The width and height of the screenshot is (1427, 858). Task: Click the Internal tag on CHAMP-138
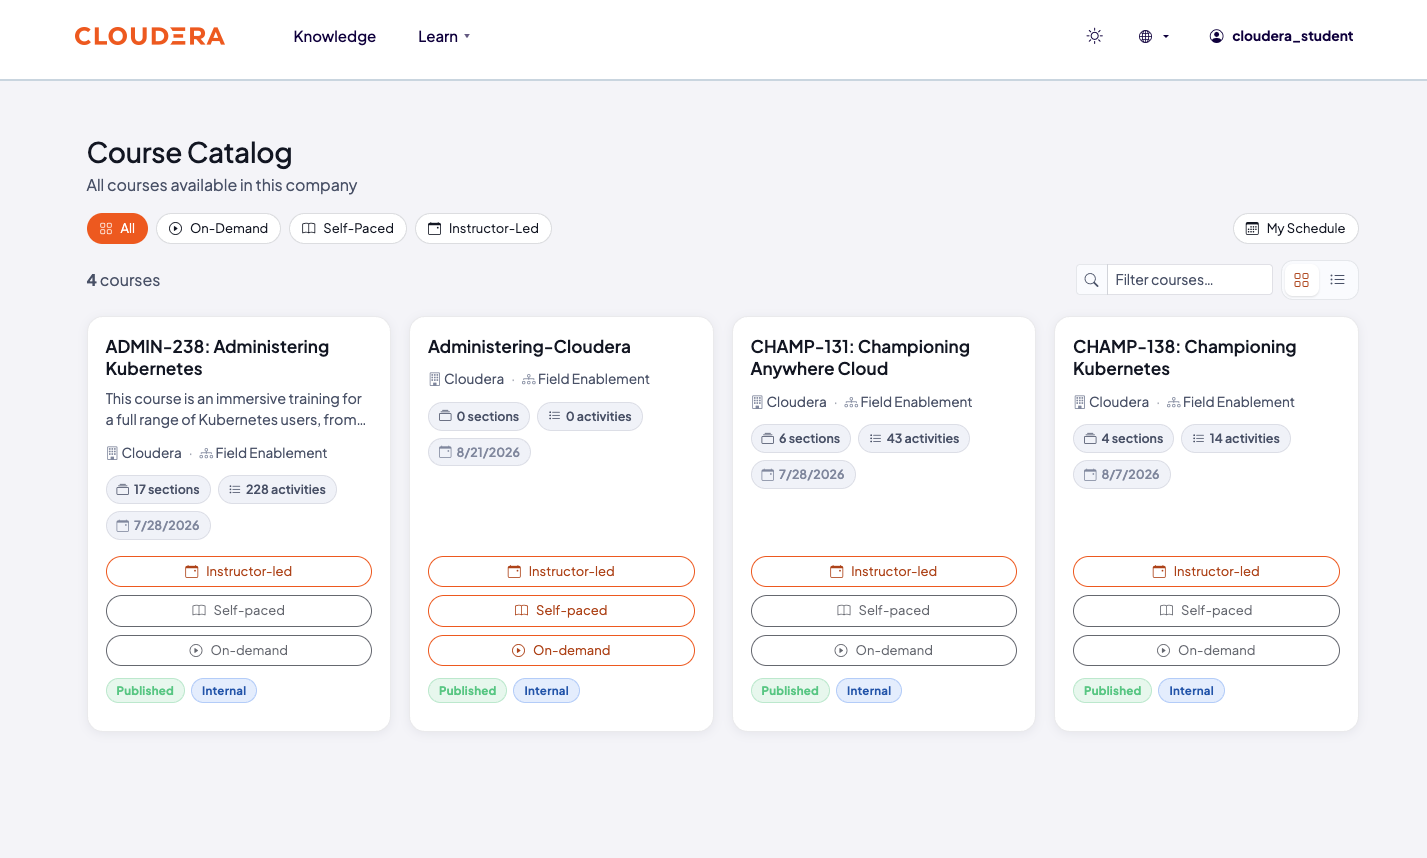pyautogui.click(x=1191, y=690)
